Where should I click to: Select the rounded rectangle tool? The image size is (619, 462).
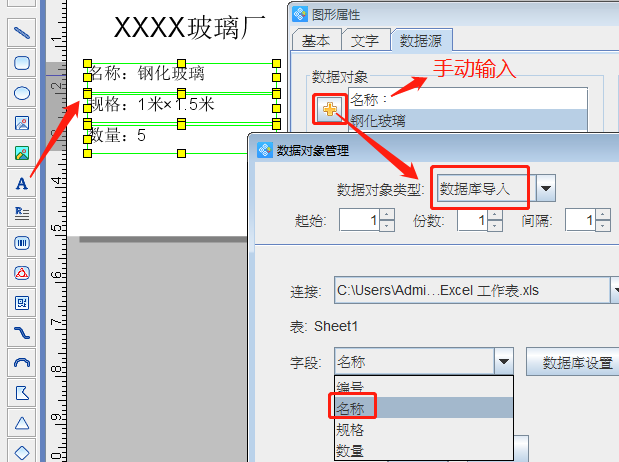point(22,63)
